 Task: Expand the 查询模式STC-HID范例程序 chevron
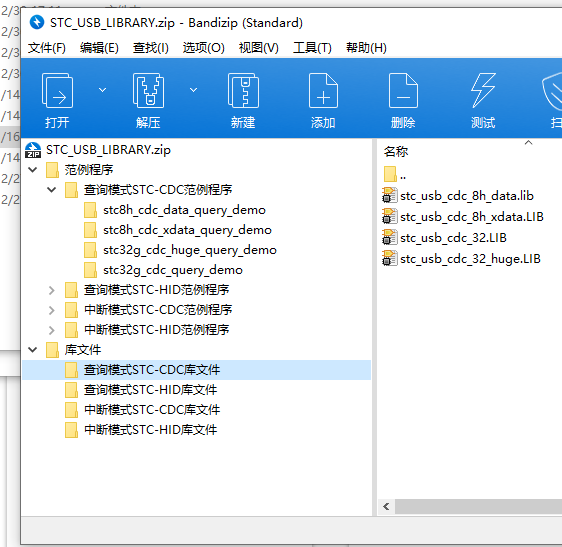pos(52,290)
